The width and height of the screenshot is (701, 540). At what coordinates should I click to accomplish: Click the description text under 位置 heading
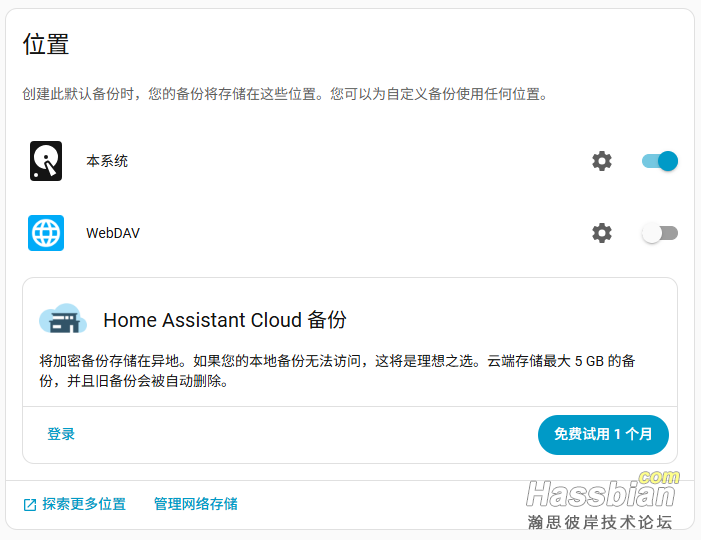point(285,95)
